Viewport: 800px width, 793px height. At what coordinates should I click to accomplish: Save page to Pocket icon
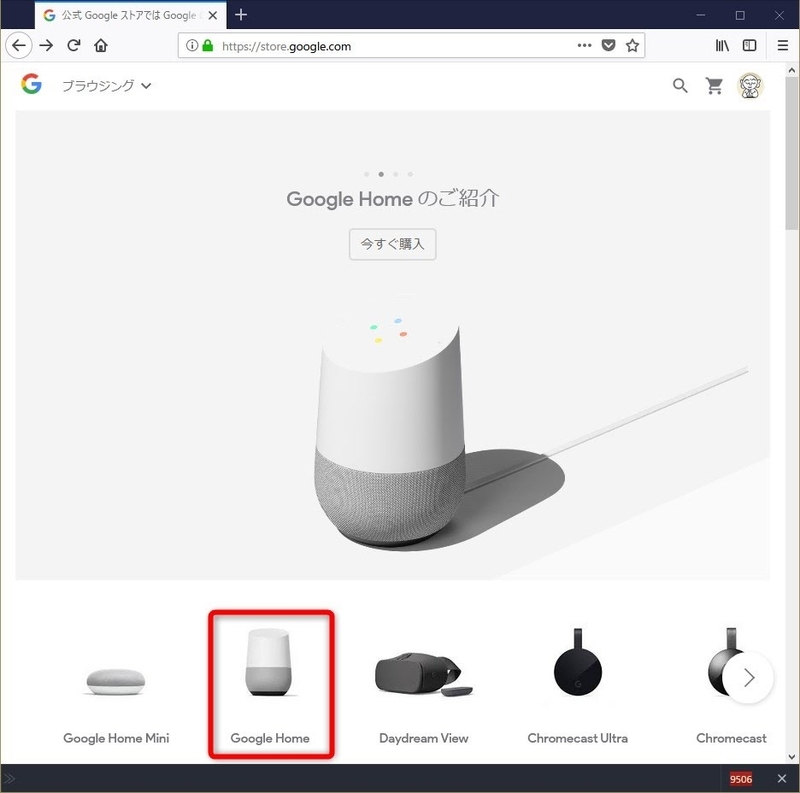pos(608,45)
